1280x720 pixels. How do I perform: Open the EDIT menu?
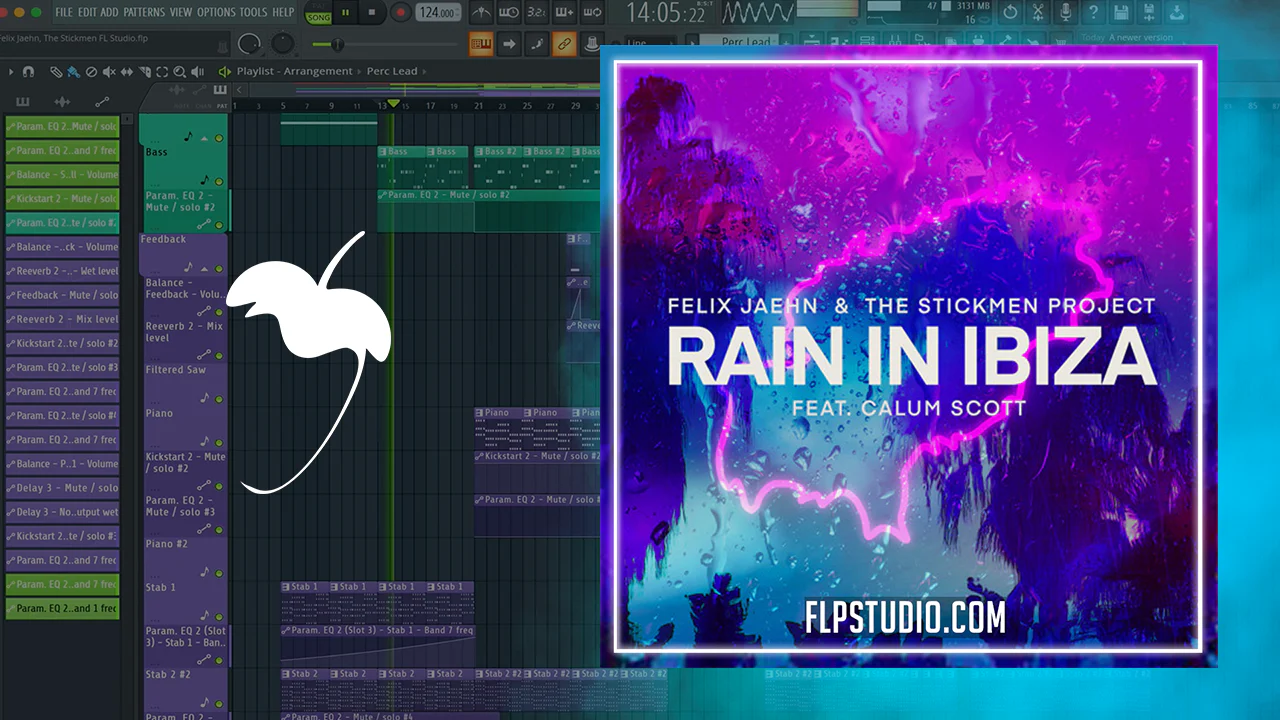(x=87, y=12)
